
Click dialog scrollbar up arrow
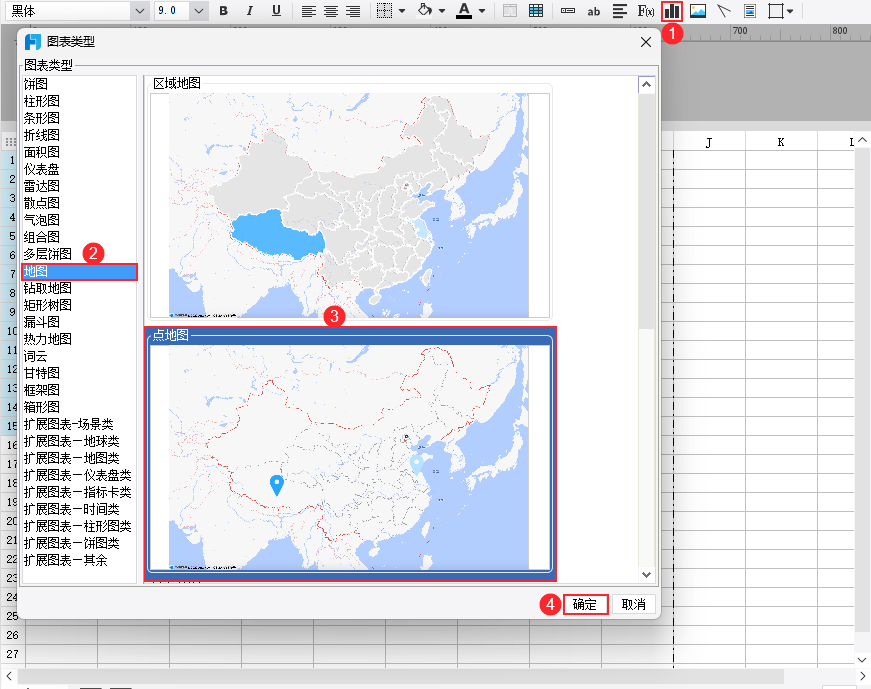click(x=646, y=85)
